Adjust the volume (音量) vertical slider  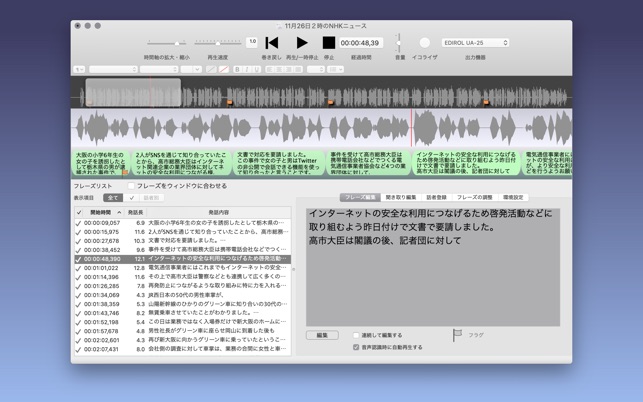398,43
